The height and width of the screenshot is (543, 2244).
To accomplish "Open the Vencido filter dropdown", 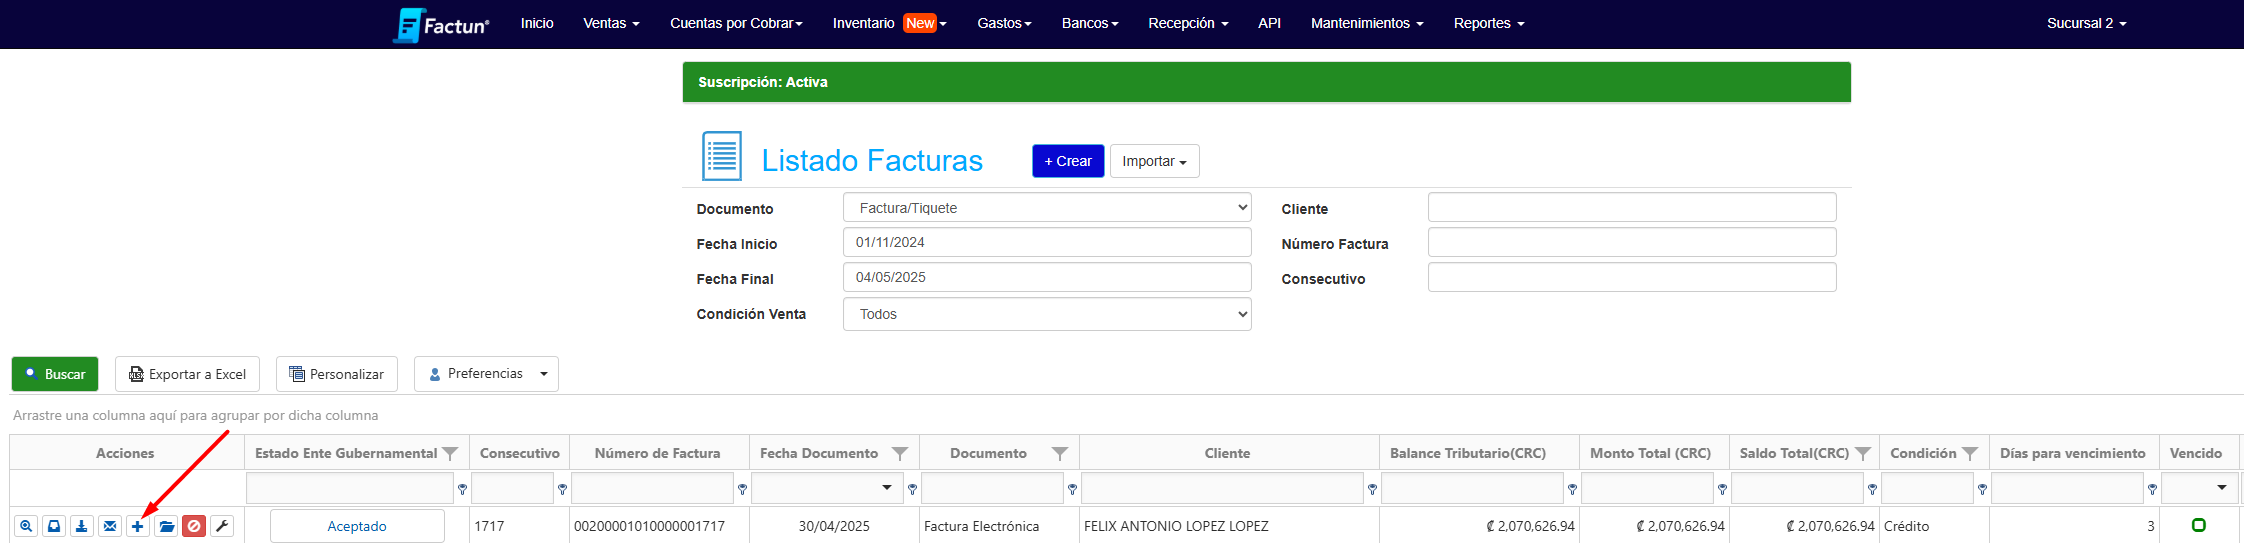I will [2222, 488].
